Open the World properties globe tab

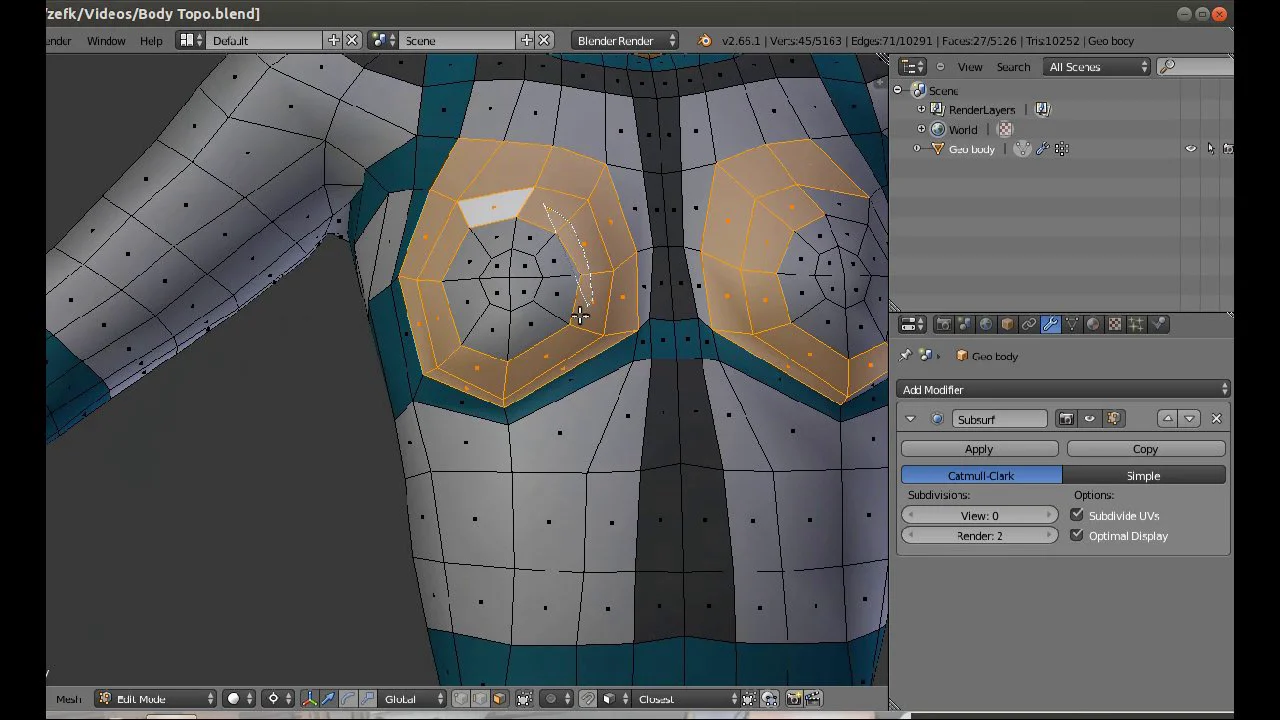(986, 325)
